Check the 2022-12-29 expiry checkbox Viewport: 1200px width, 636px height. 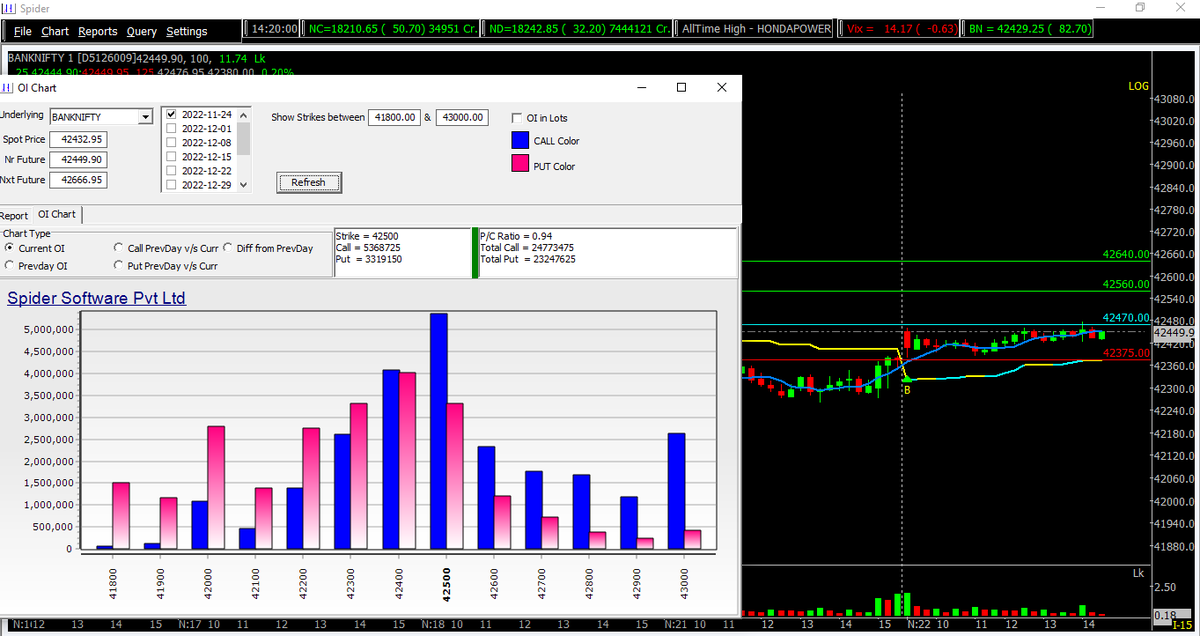tap(171, 185)
